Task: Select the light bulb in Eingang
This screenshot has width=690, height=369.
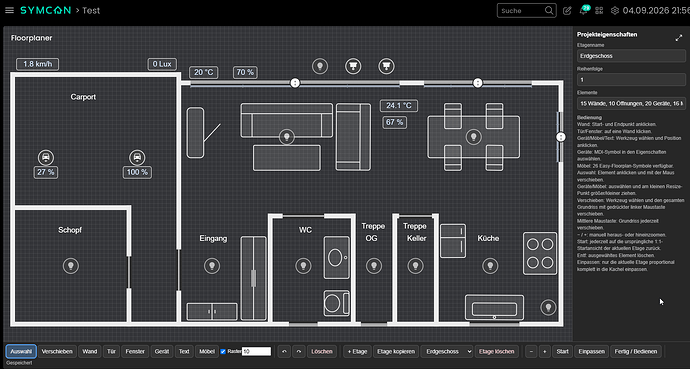Action: tap(212, 266)
